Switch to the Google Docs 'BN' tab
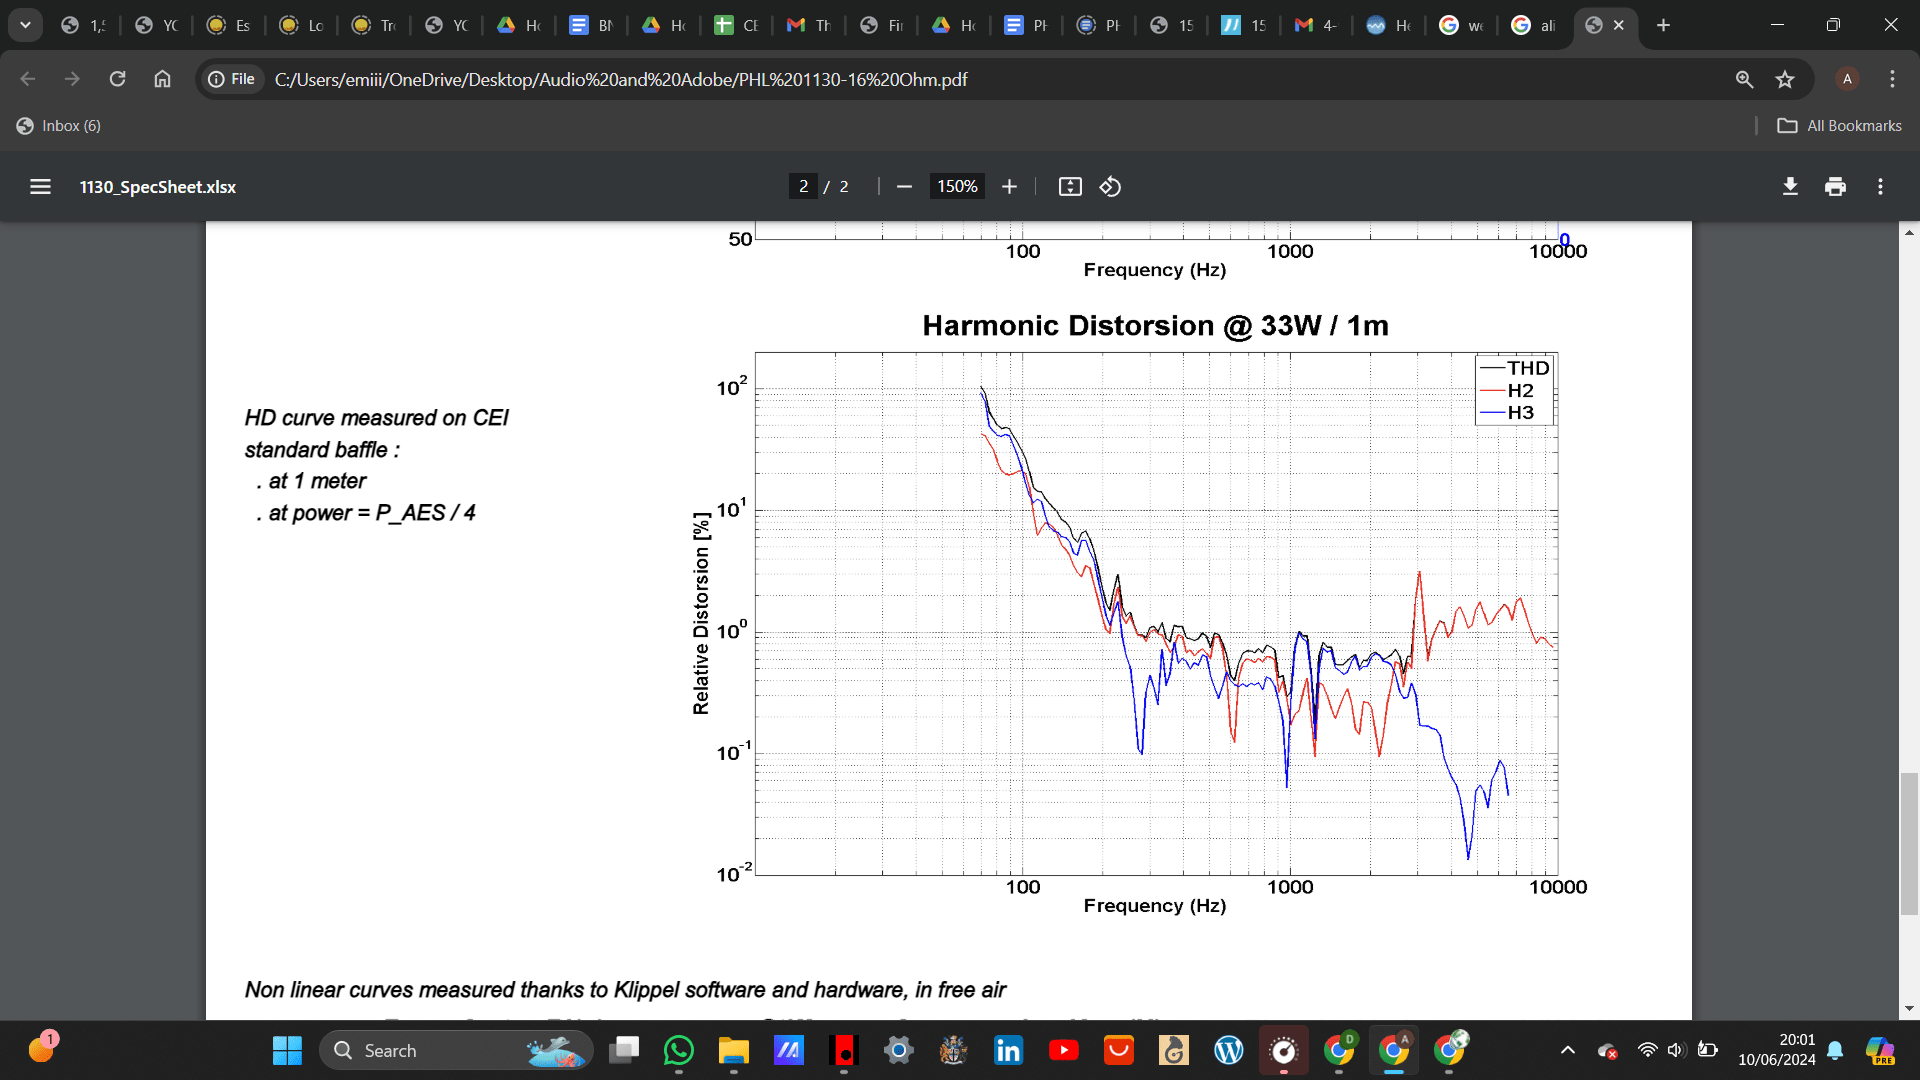 592,25
